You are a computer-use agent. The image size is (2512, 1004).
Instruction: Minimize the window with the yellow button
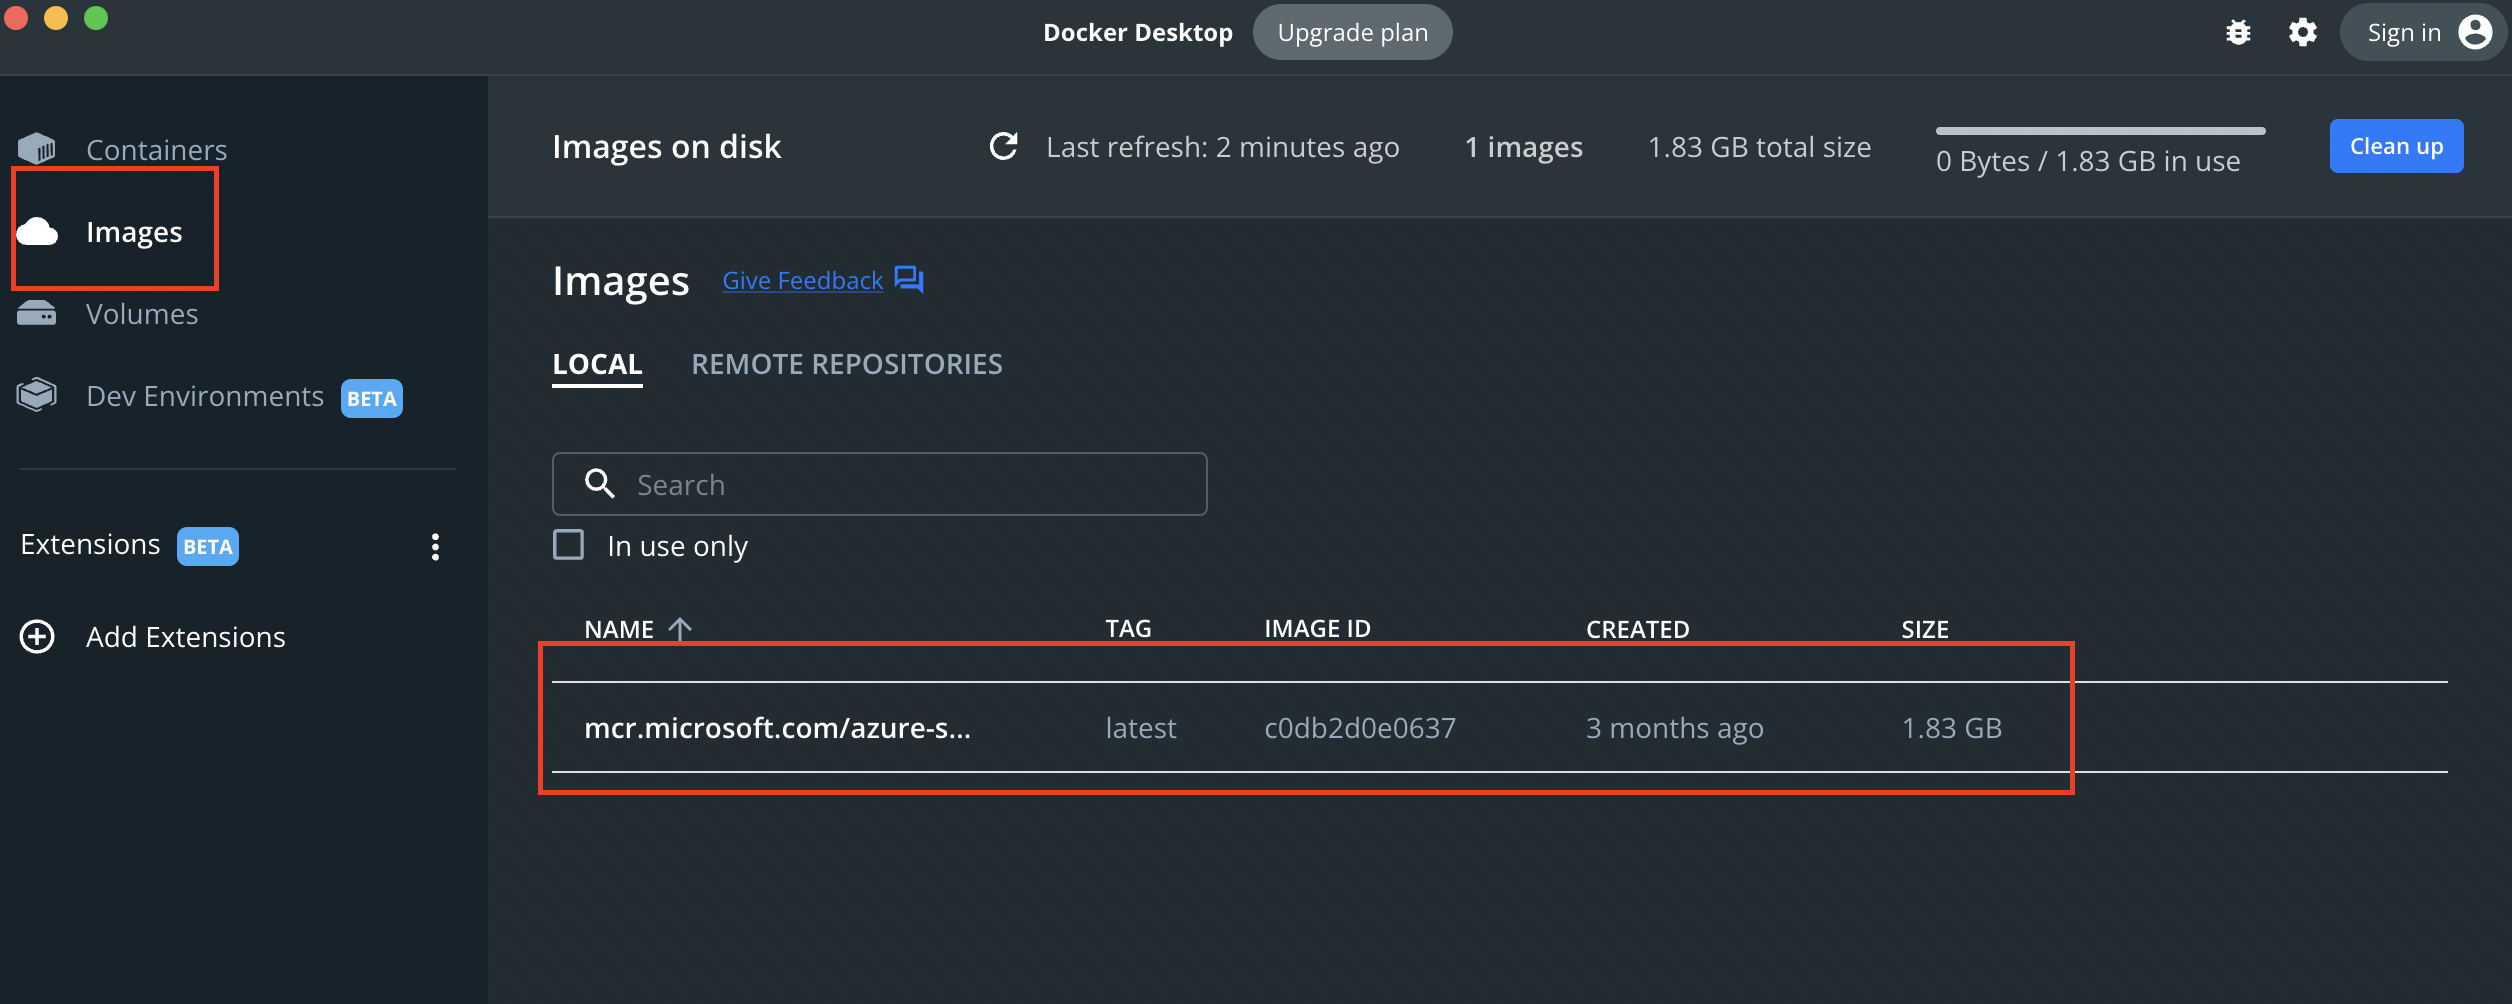(x=56, y=17)
